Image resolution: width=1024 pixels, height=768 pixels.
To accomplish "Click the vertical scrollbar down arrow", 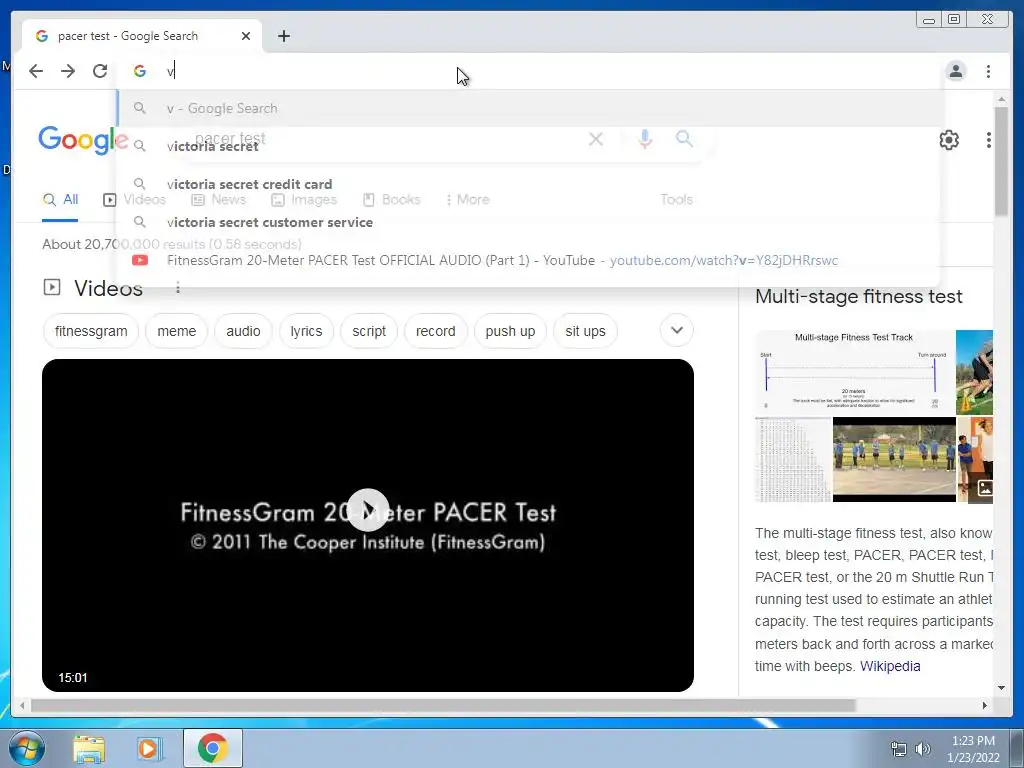I will [x=1001, y=688].
